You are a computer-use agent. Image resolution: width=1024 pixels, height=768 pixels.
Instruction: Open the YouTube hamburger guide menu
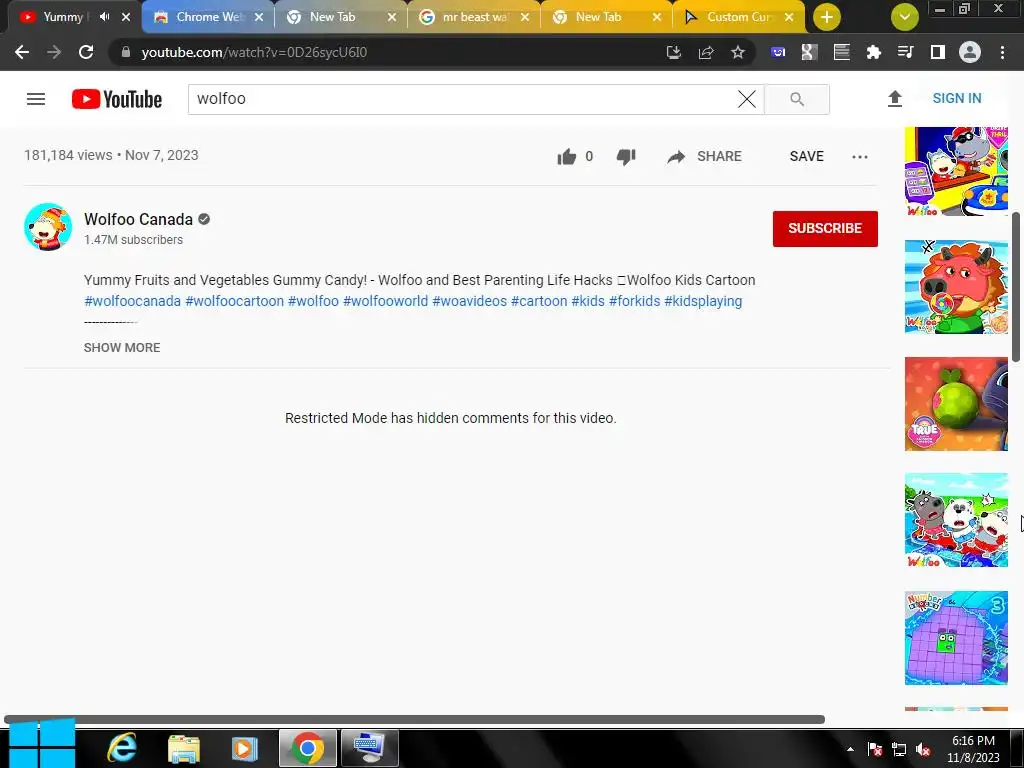coord(36,99)
